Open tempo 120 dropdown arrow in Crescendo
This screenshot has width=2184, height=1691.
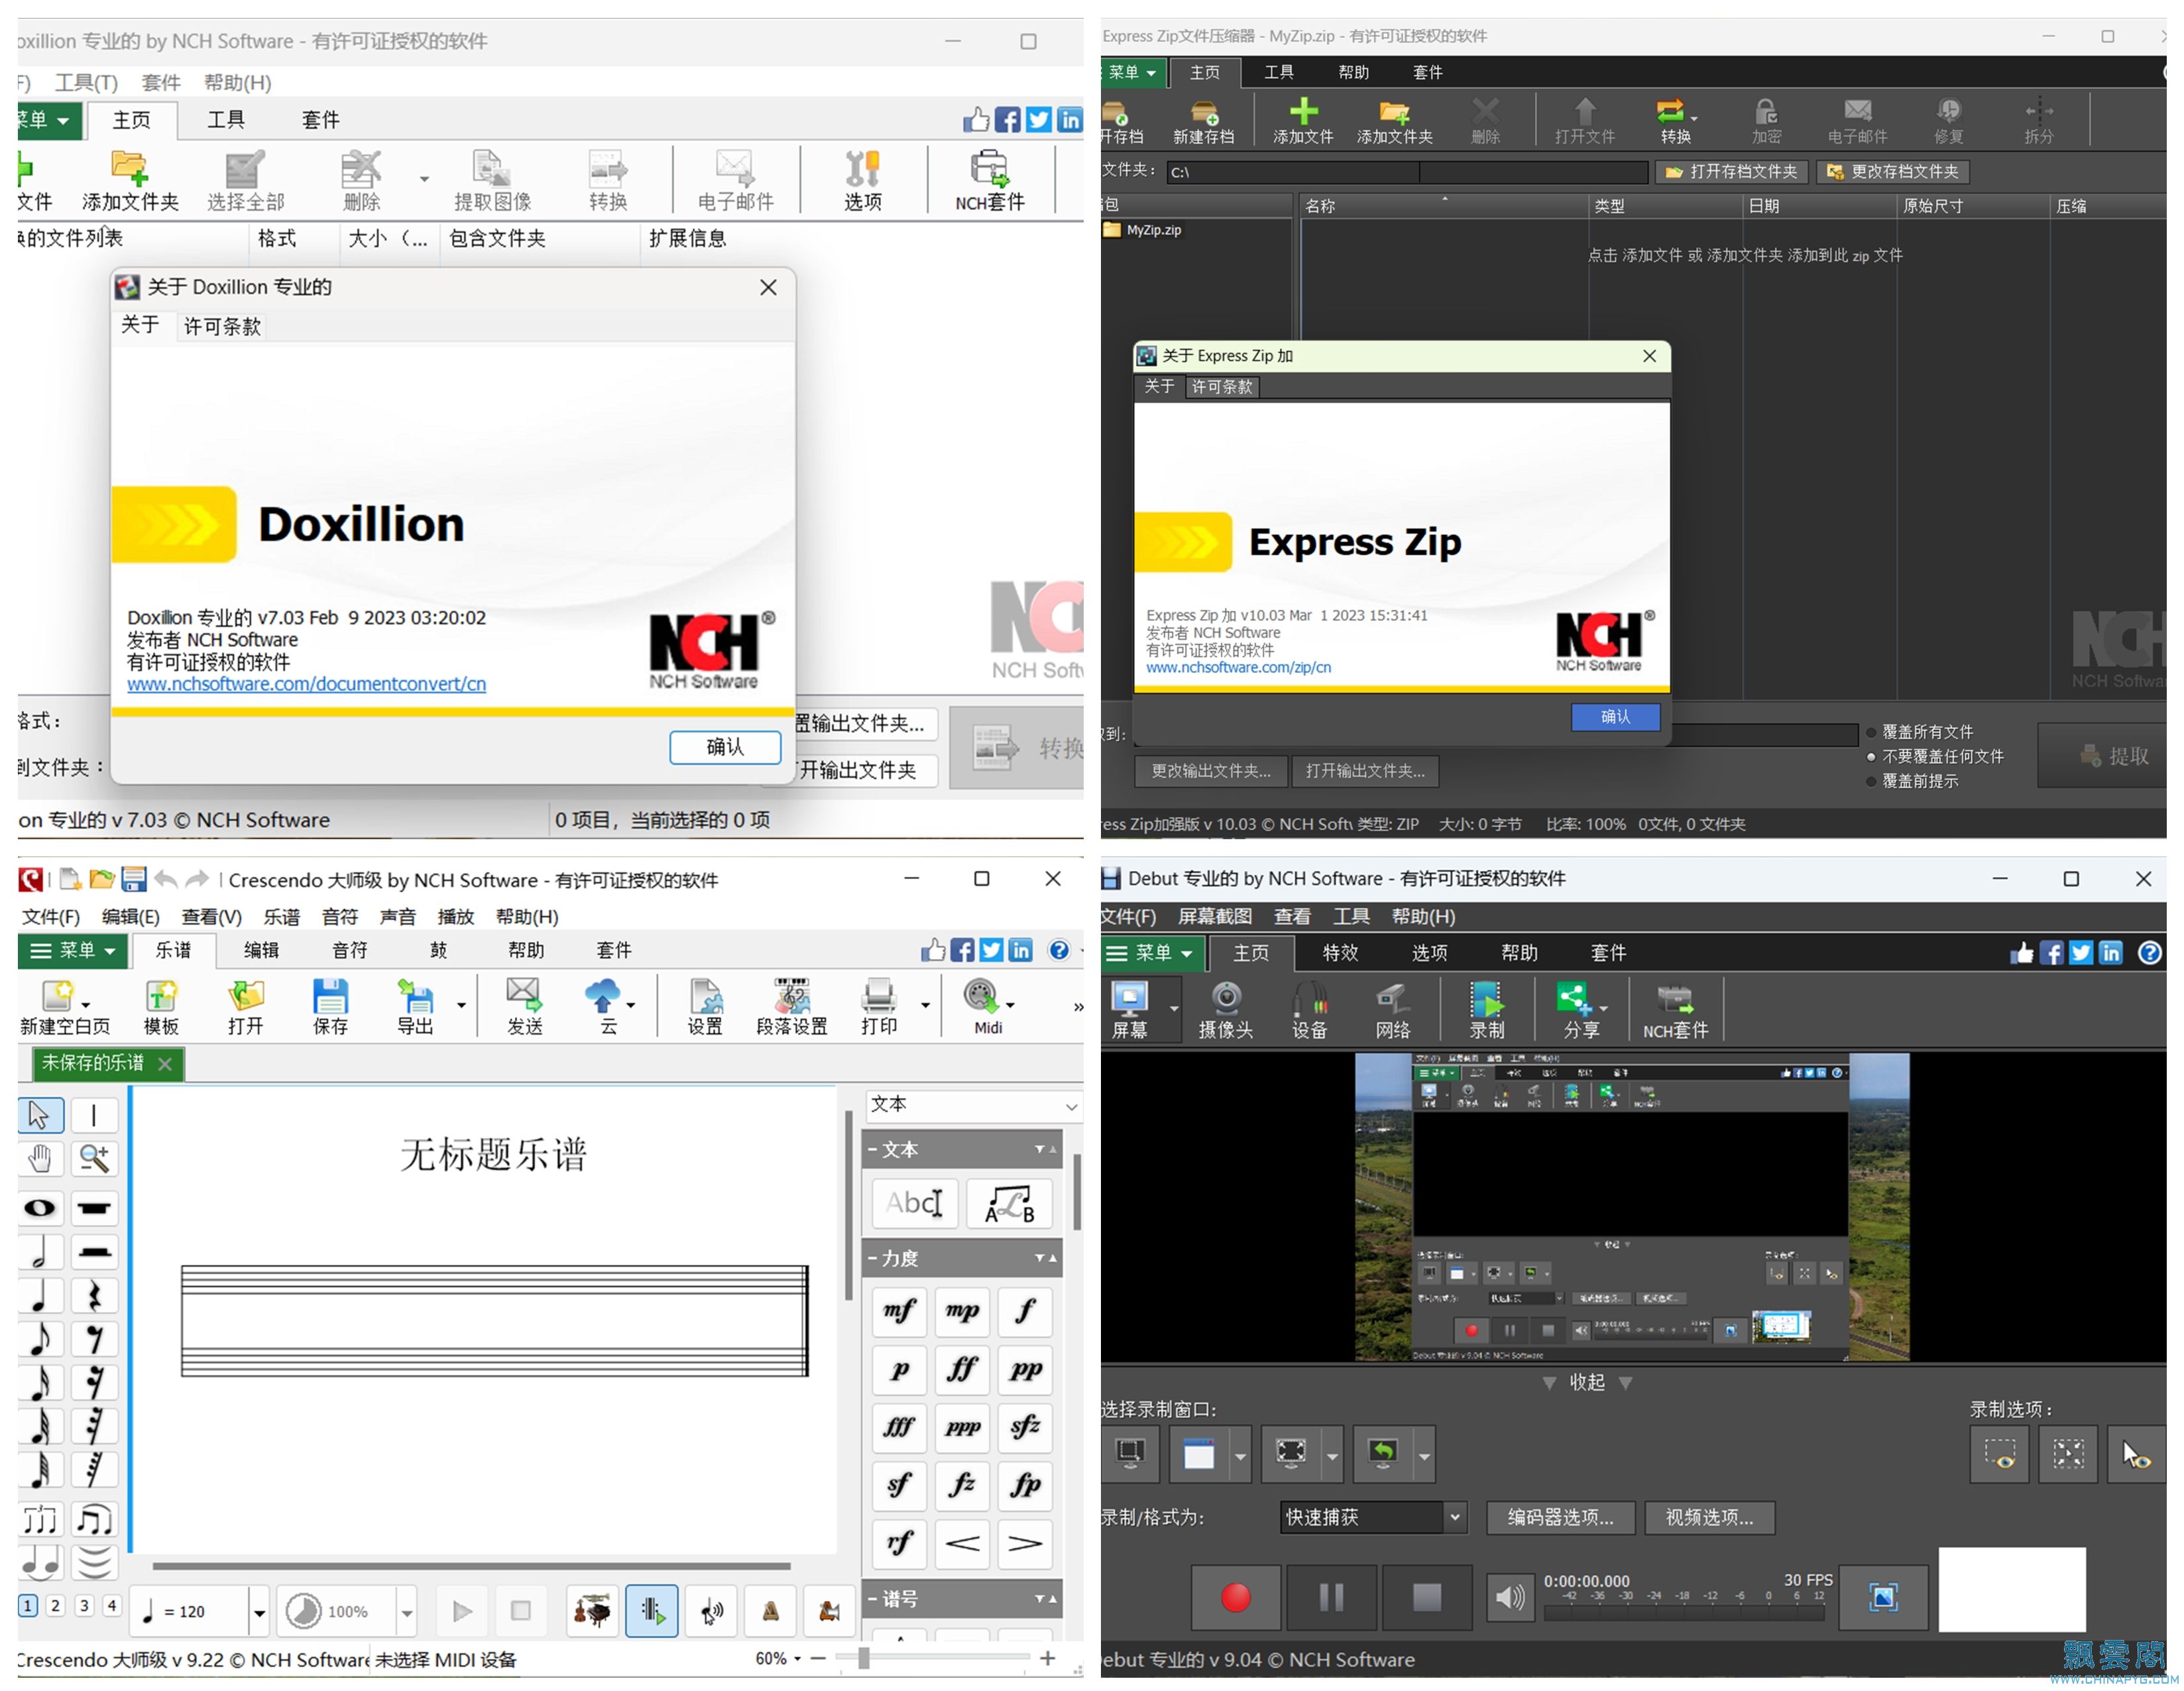coord(259,1612)
